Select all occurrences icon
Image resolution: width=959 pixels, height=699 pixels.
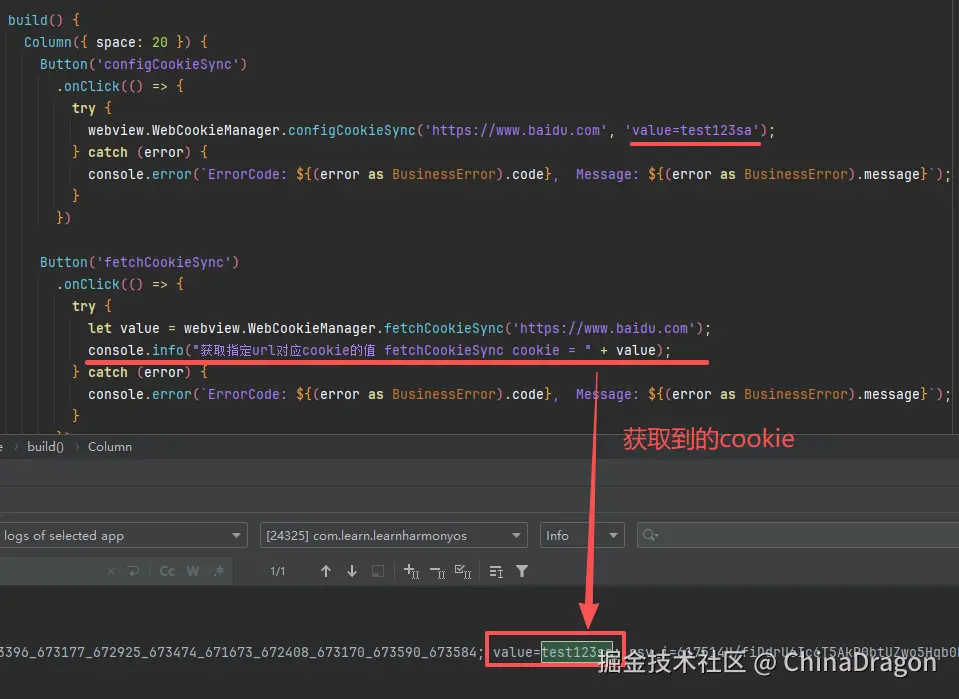click(463, 571)
